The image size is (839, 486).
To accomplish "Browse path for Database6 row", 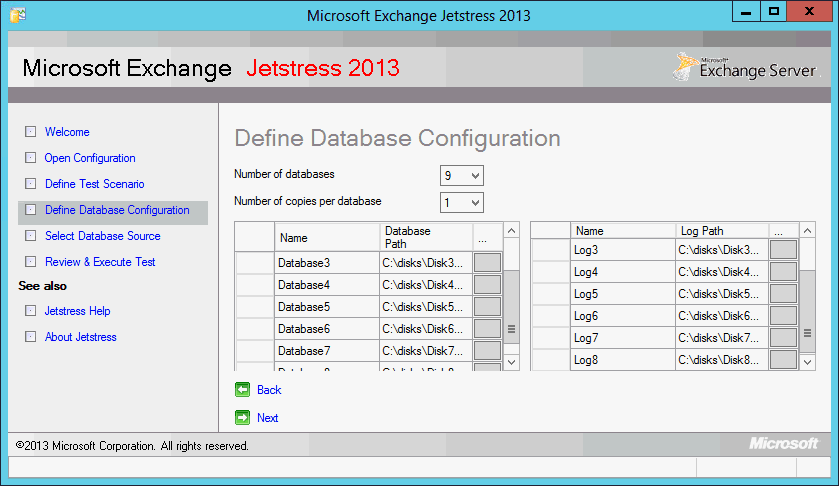I will tap(487, 329).
